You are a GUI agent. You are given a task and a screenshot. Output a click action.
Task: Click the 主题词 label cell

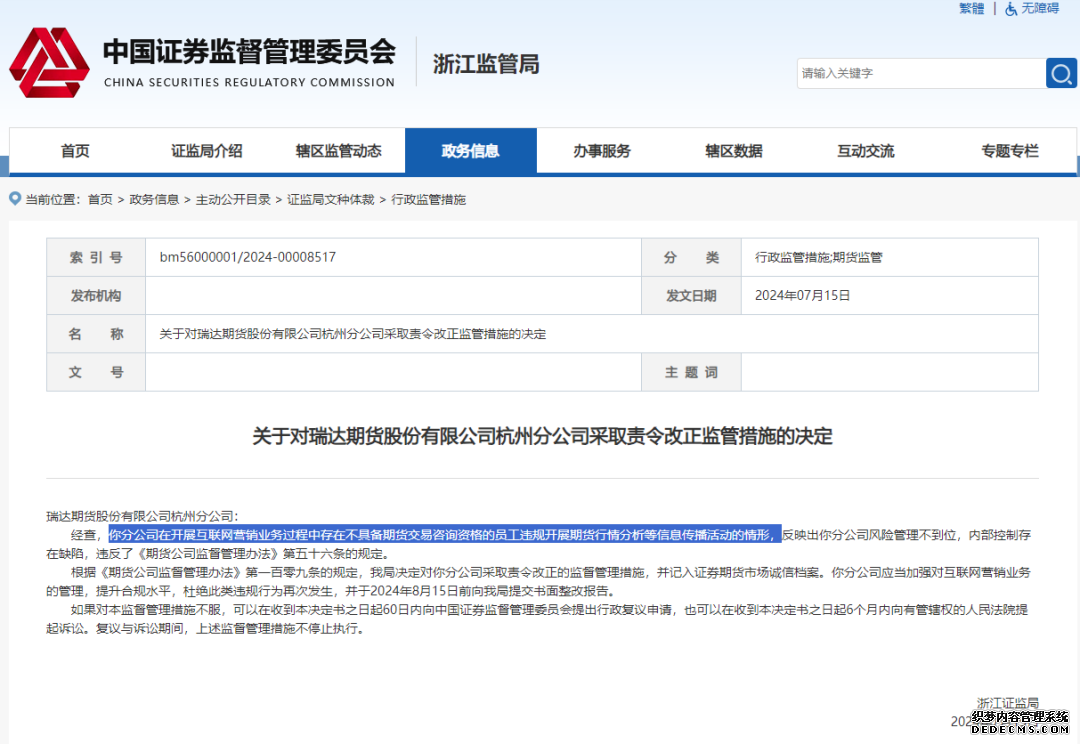point(691,373)
